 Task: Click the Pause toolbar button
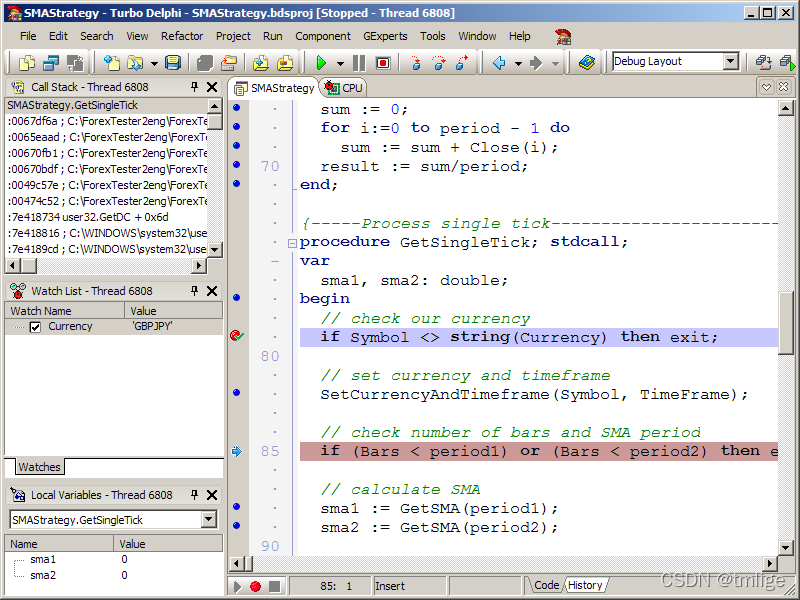(x=359, y=63)
